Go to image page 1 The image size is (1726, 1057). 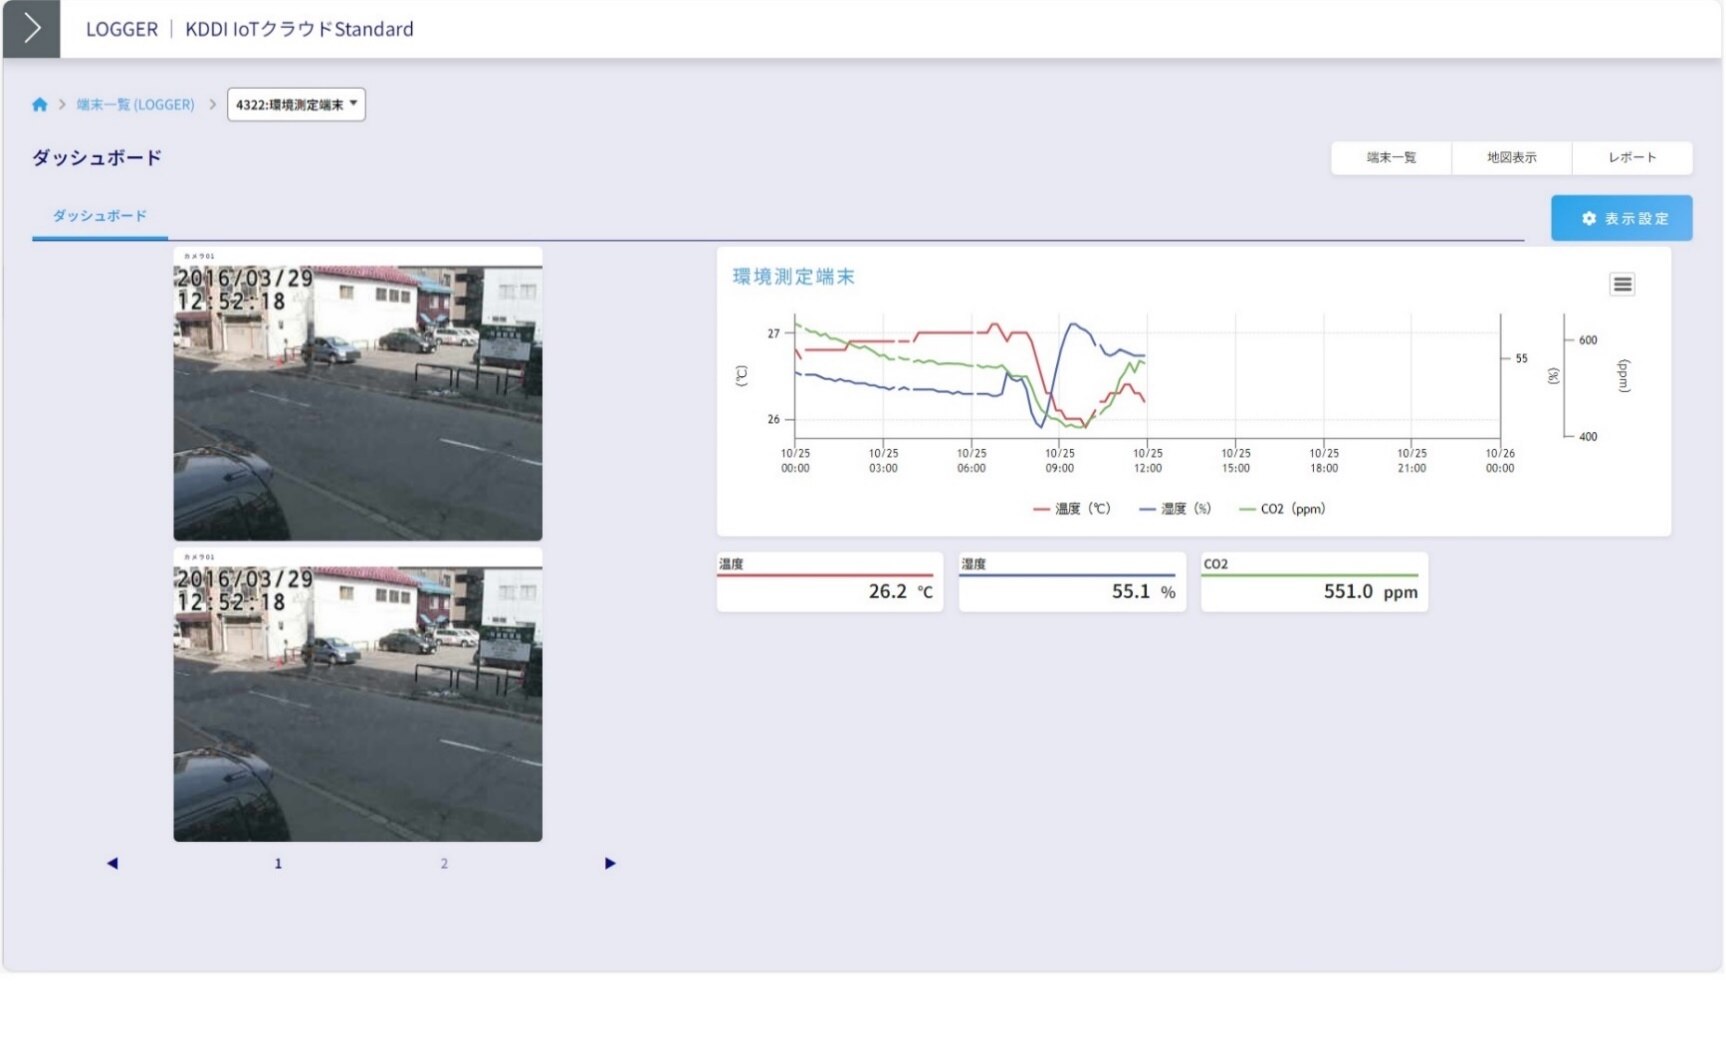point(278,863)
